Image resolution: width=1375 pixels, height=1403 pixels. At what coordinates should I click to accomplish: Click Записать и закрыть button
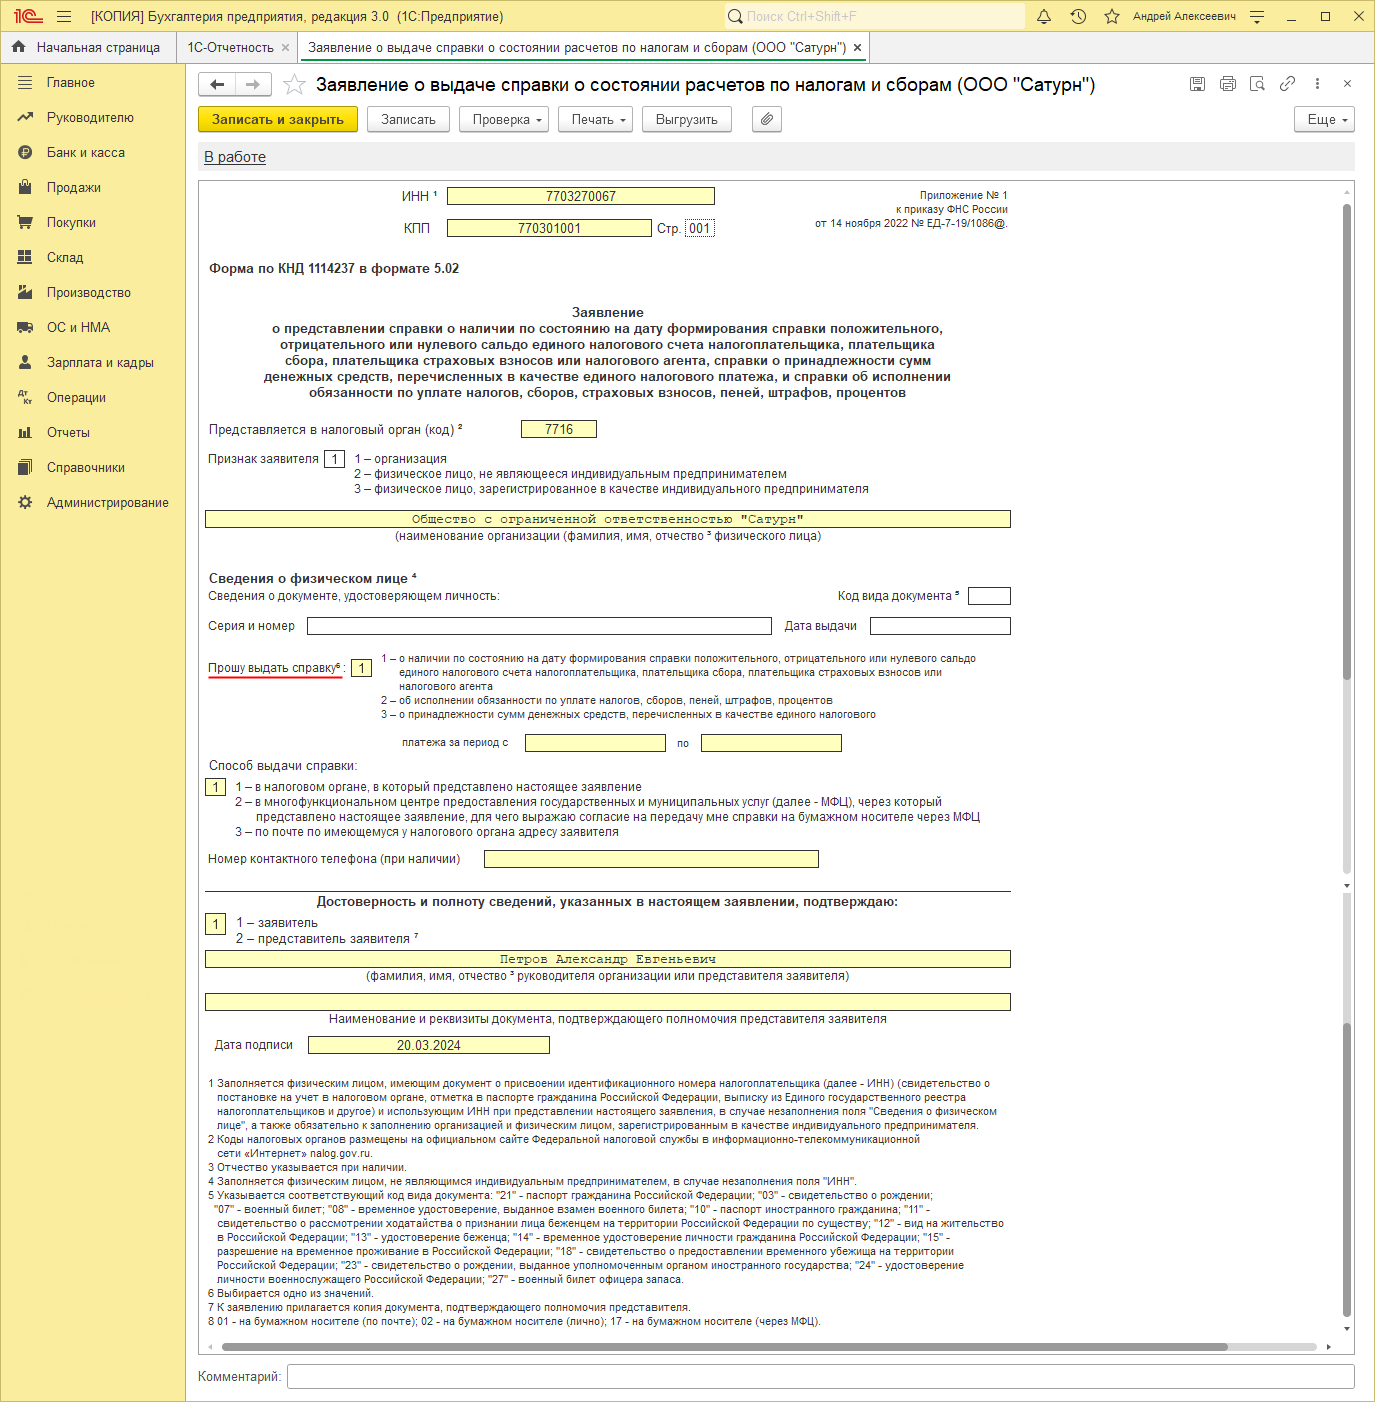pos(277,119)
